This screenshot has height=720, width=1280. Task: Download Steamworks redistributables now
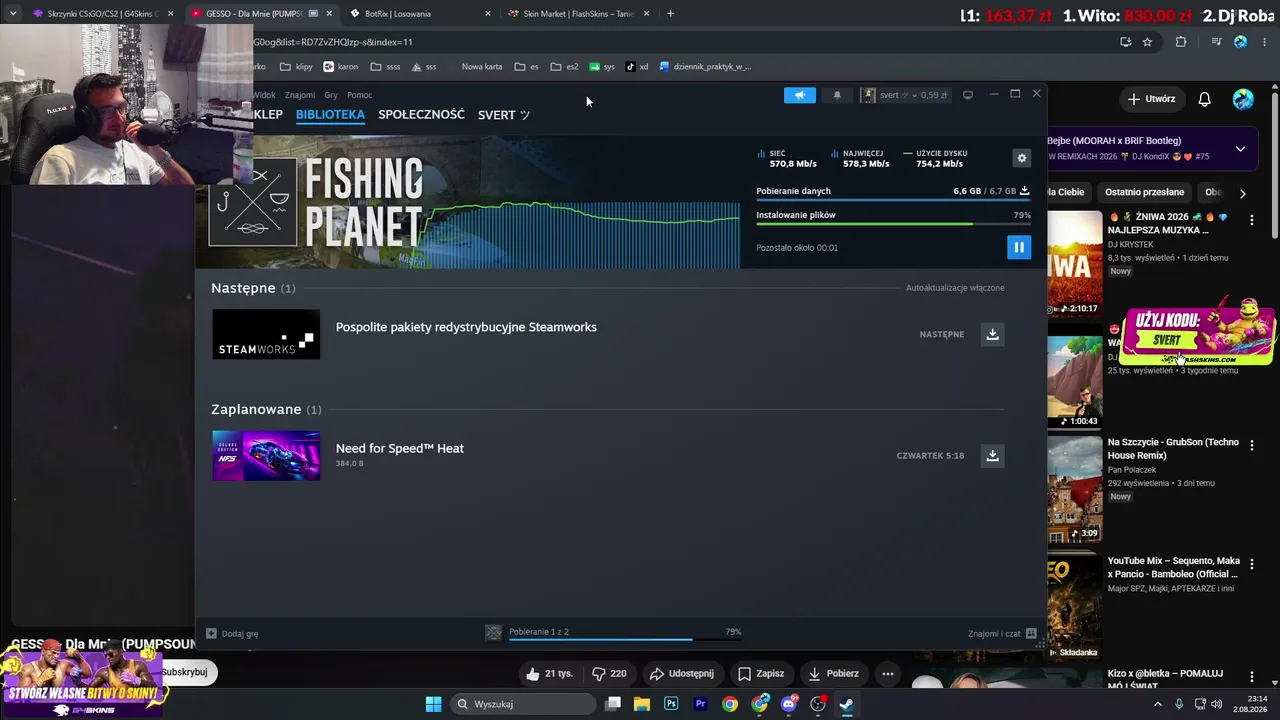point(992,334)
